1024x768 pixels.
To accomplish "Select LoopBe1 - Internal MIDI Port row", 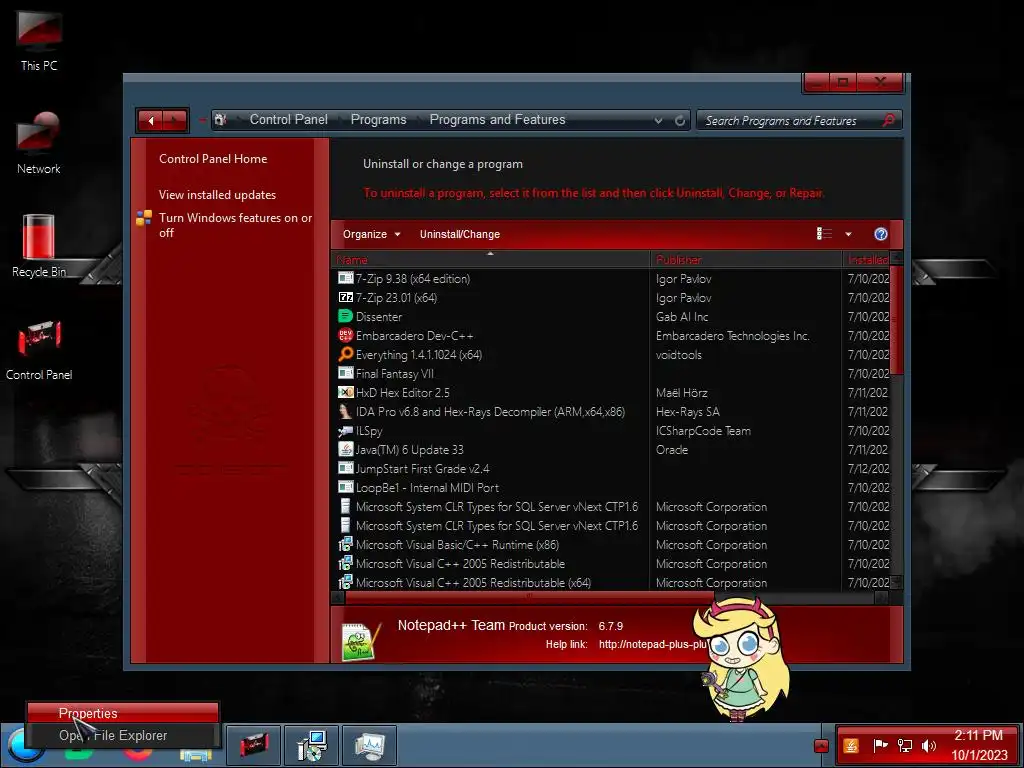I will tap(613, 487).
